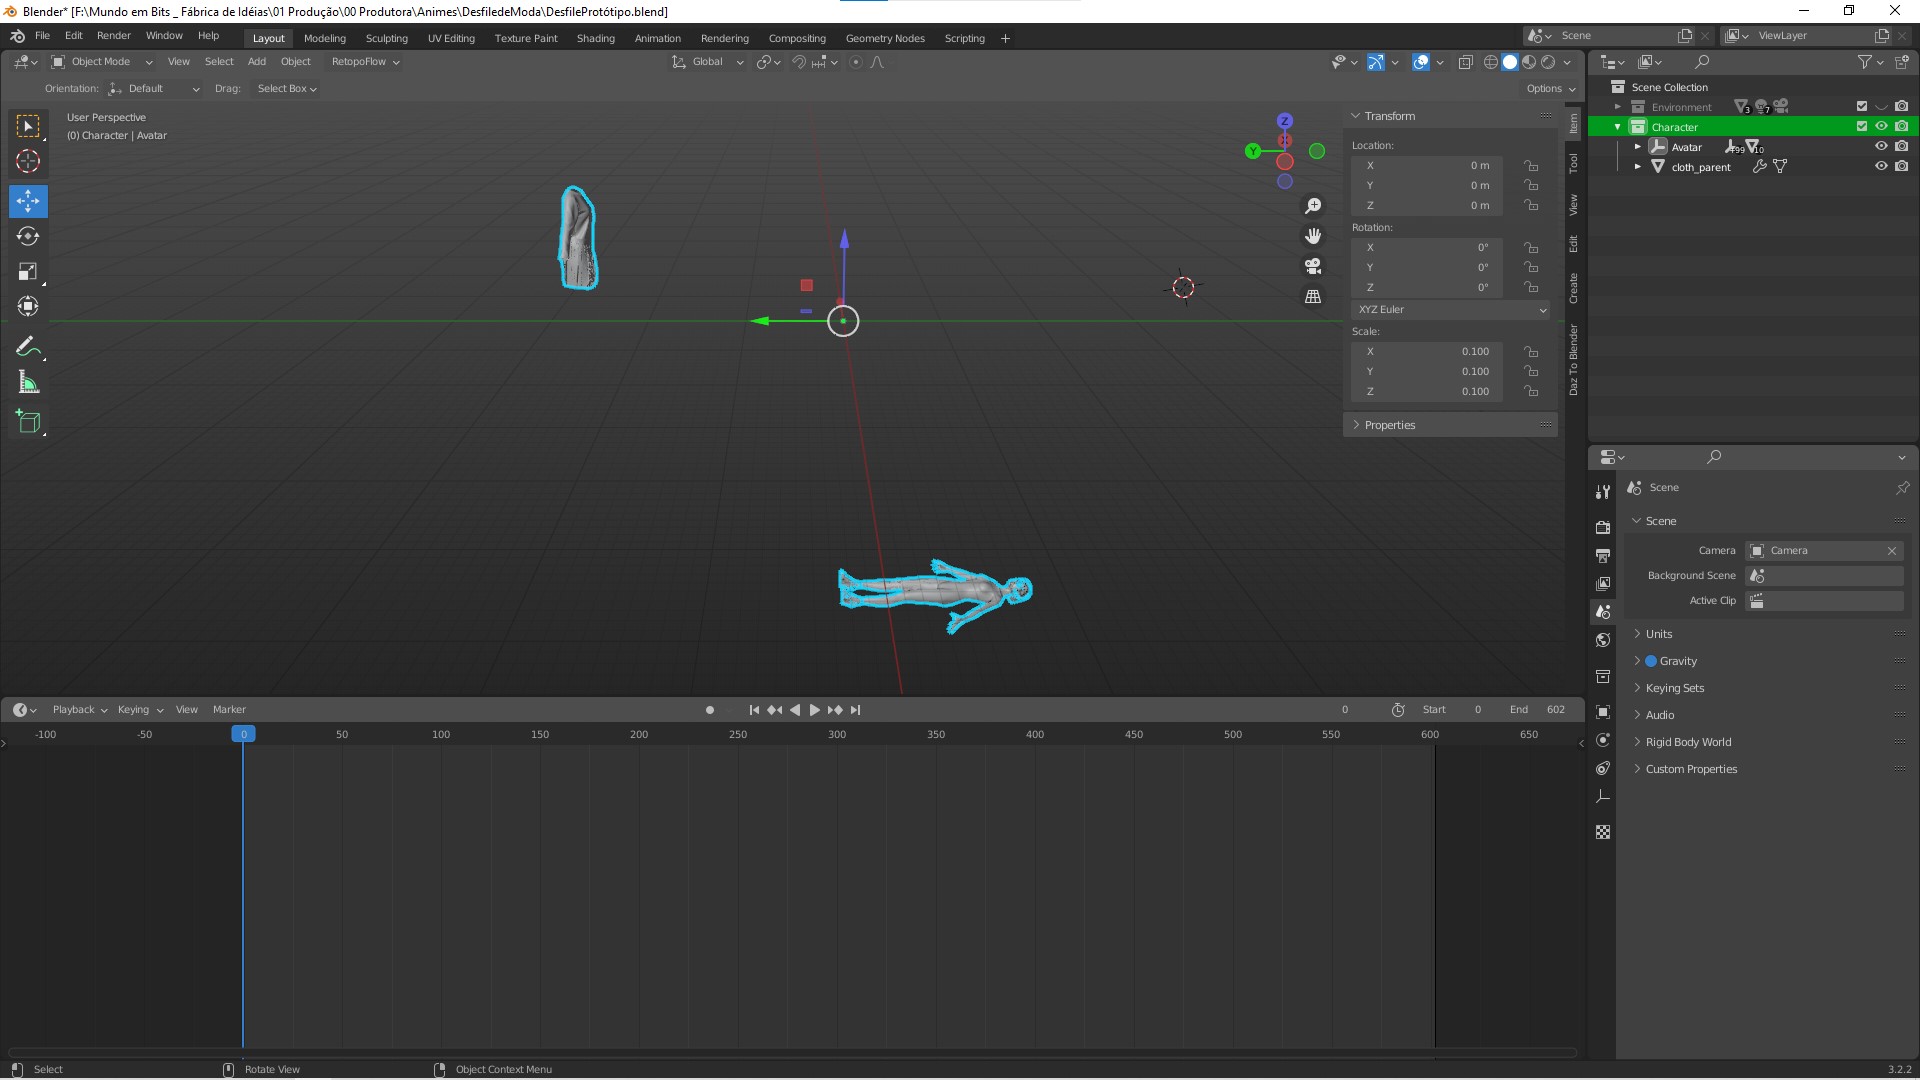Toggle X location lock icon
Viewport: 1920px width, 1080px height.
(1531, 166)
